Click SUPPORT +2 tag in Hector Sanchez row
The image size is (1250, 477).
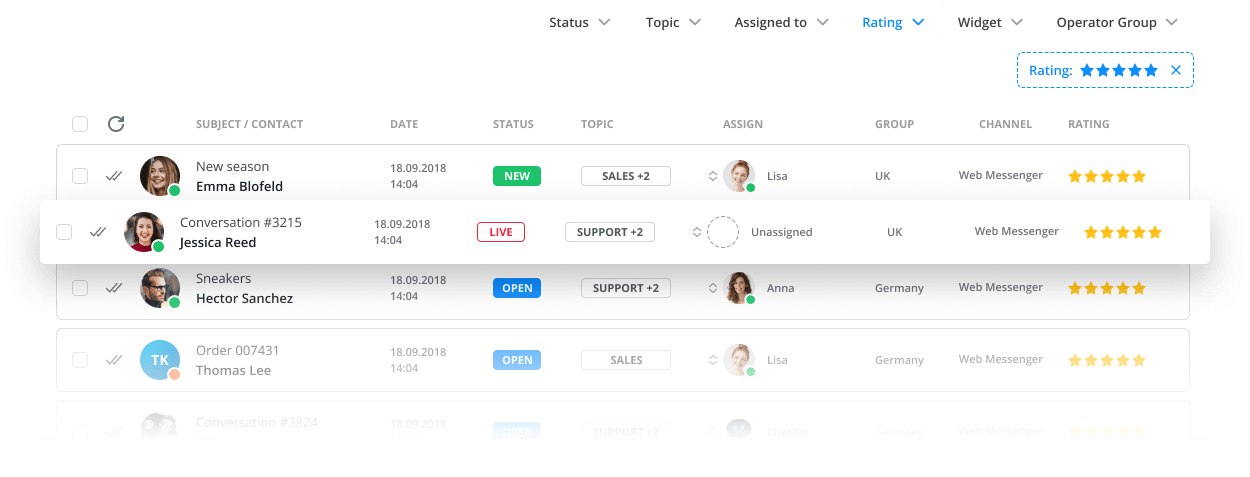[x=626, y=288]
